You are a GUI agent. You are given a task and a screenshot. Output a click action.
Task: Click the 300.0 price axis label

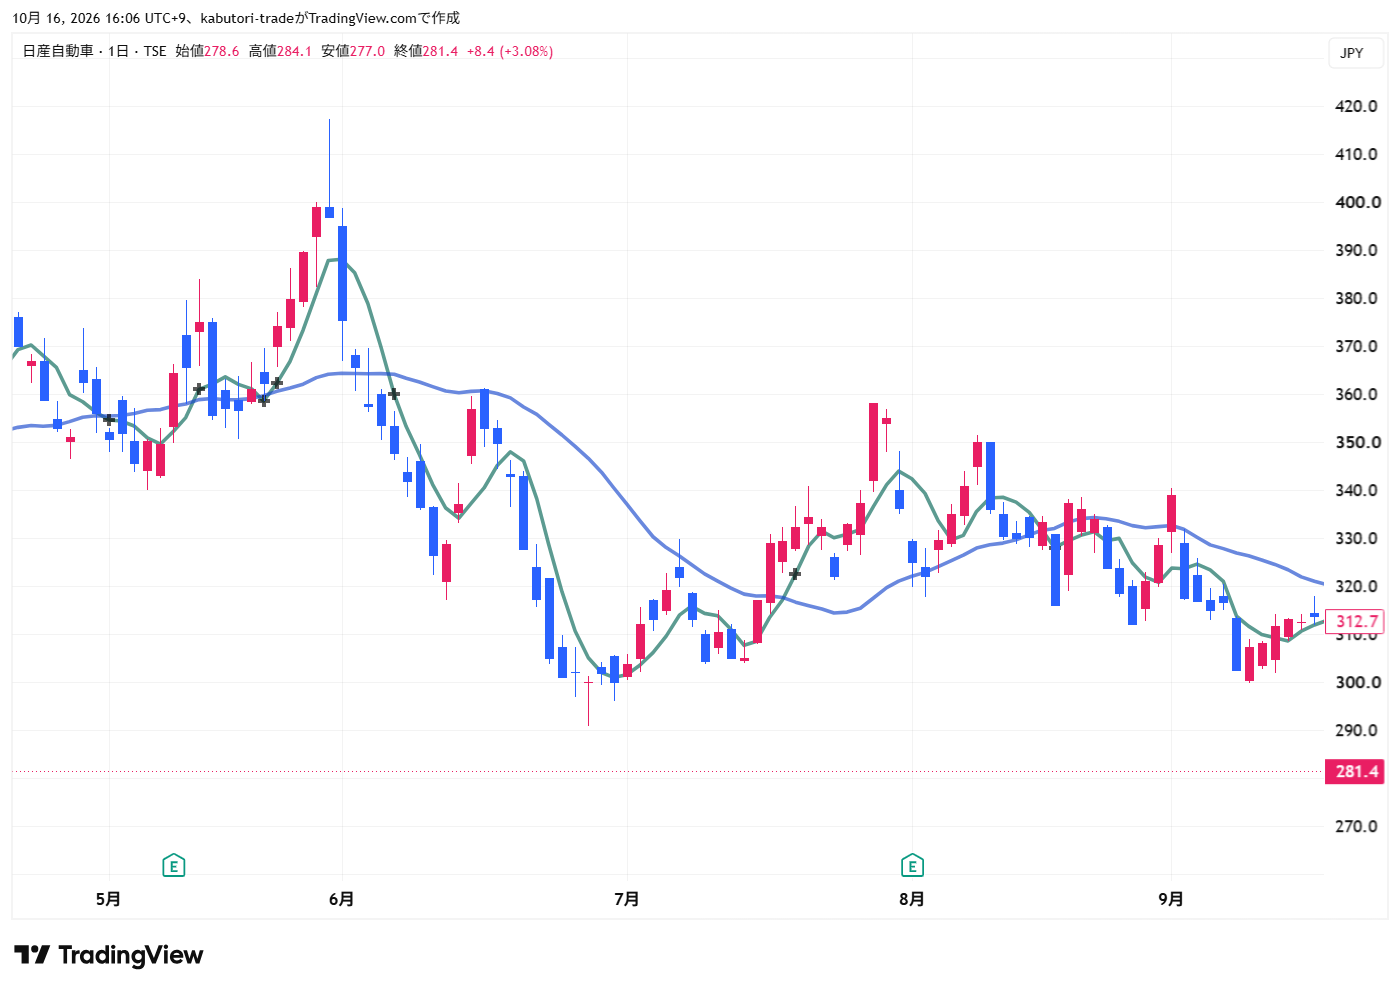point(1356,682)
